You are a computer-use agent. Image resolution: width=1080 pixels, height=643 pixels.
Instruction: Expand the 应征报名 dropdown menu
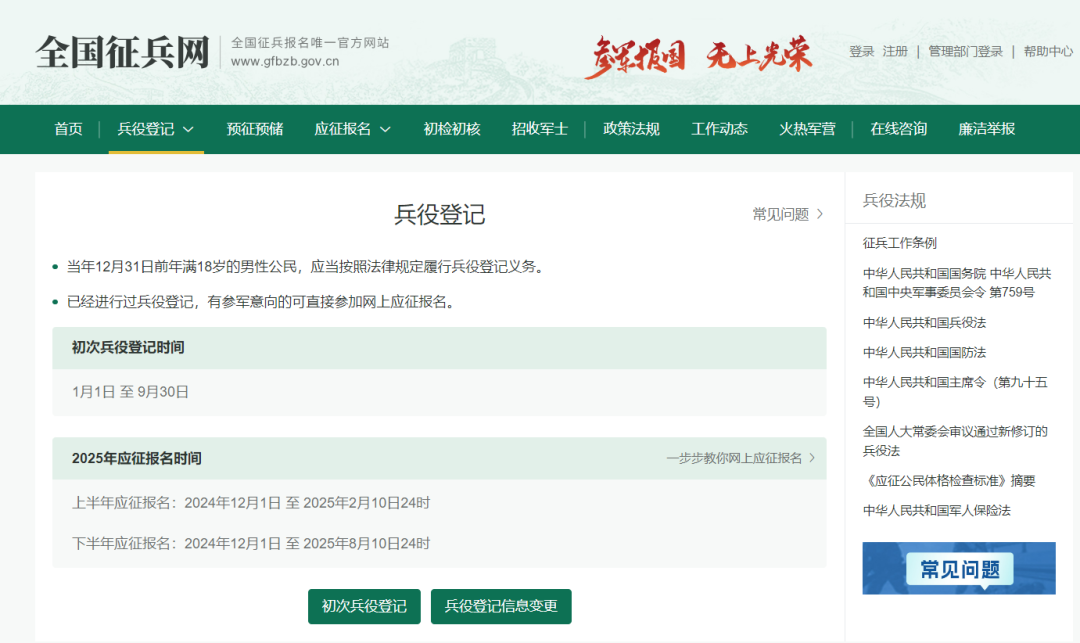(352, 129)
